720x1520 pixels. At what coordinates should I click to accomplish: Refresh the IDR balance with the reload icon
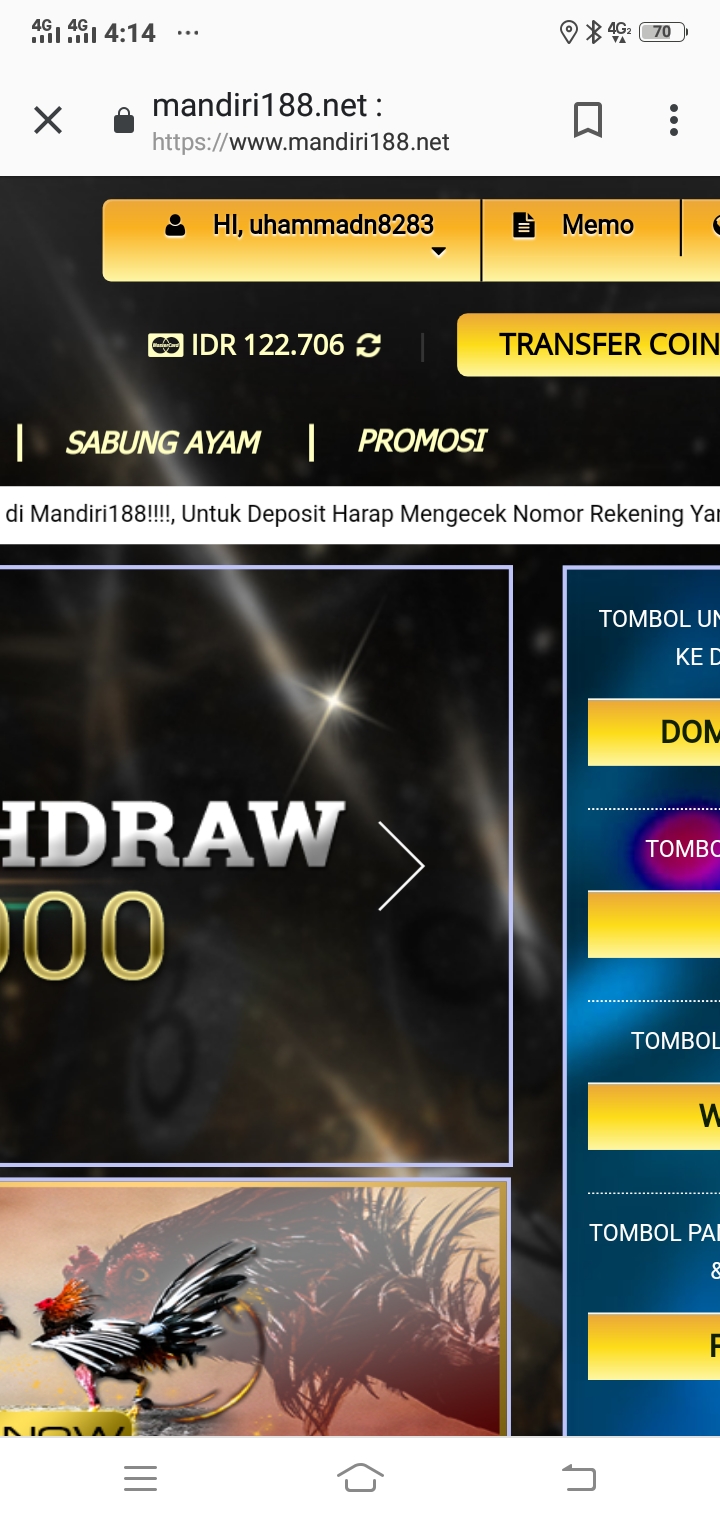(369, 345)
